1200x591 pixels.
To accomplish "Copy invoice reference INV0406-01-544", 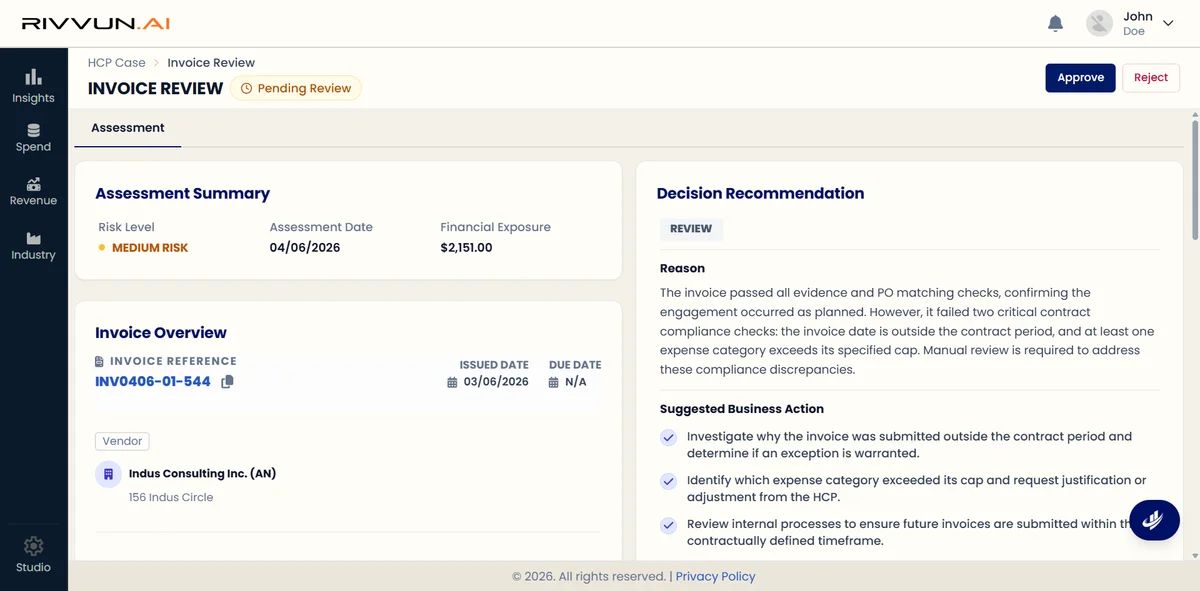I will click(227, 382).
